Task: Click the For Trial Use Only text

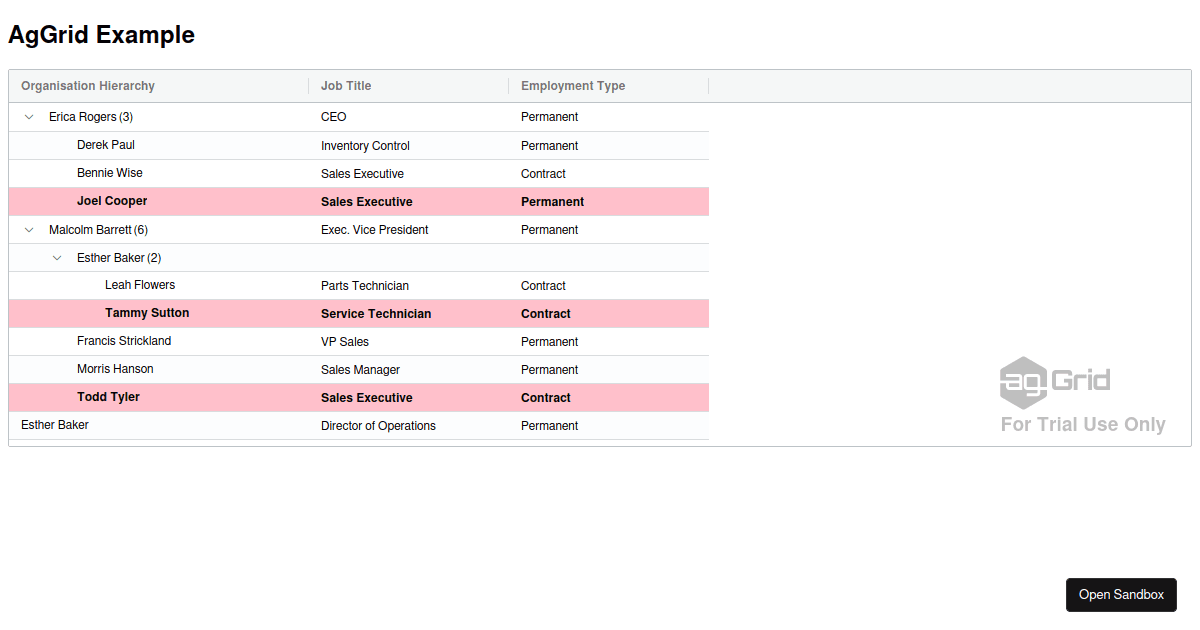Action: (x=1083, y=424)
